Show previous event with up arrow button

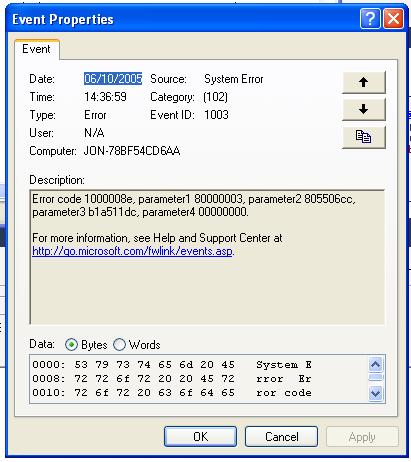pyautogui.click(x=364, y=82)
